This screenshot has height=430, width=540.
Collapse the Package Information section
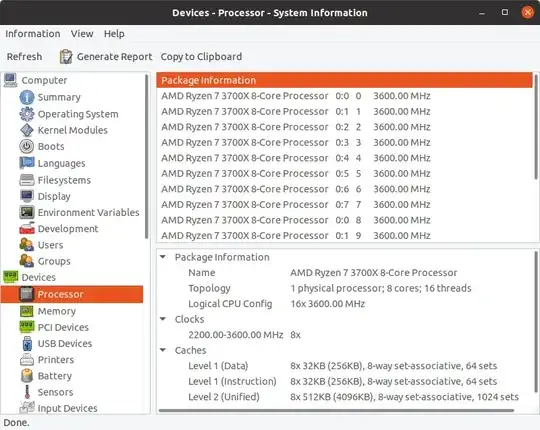[163, 257]
